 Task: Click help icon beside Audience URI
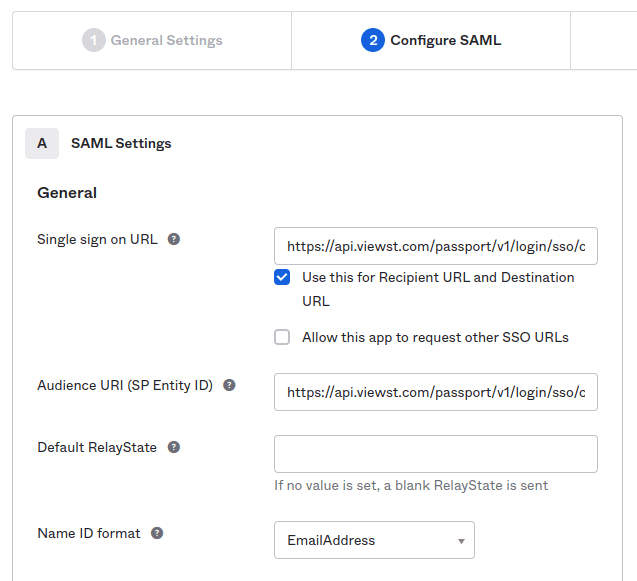(x=229, y=385)
